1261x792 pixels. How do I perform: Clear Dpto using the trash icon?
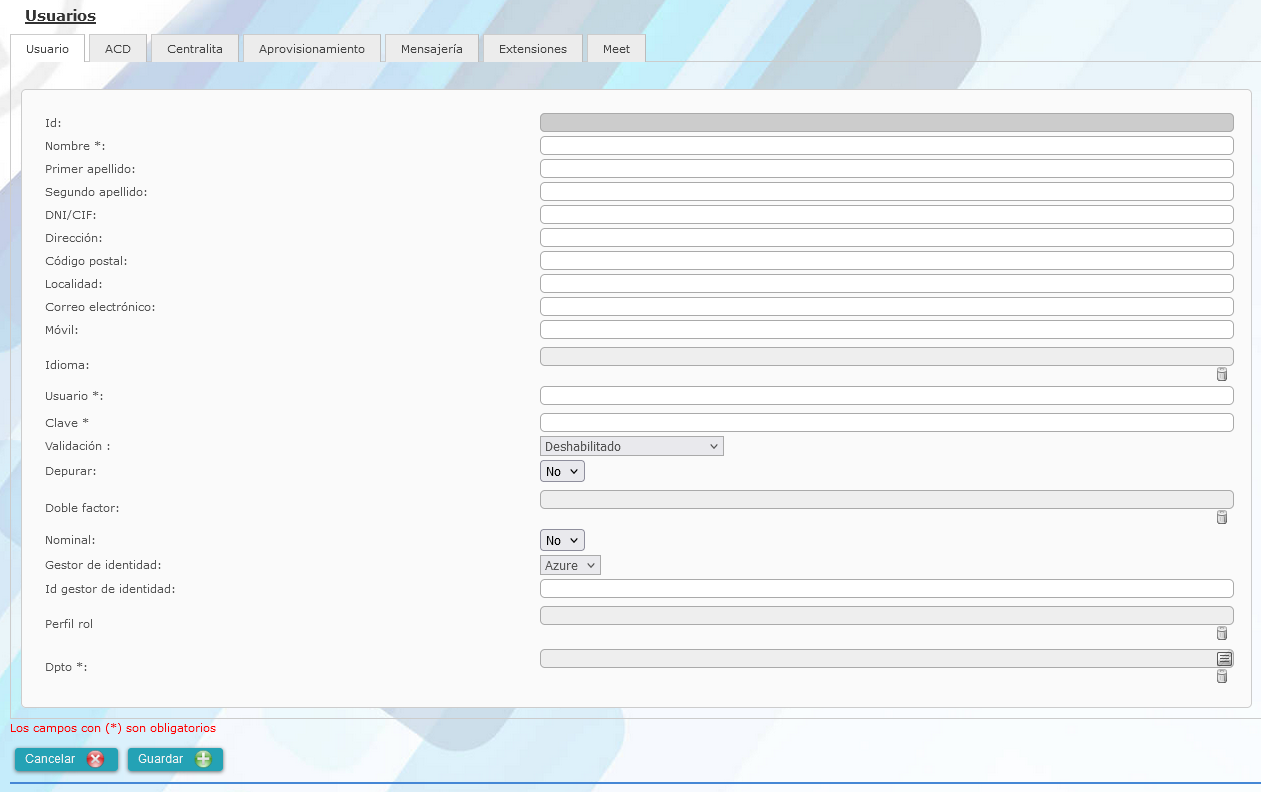click(x=1221, y=677)
